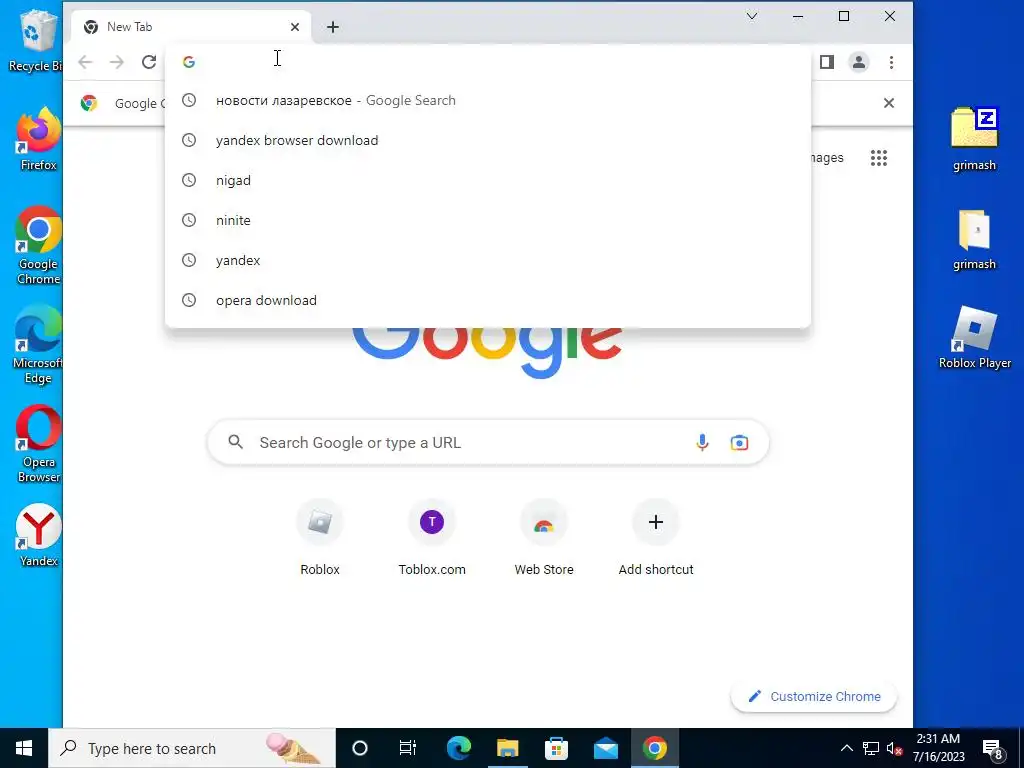
Task: Open the Windows Start menu
Action: coord(24,748)
